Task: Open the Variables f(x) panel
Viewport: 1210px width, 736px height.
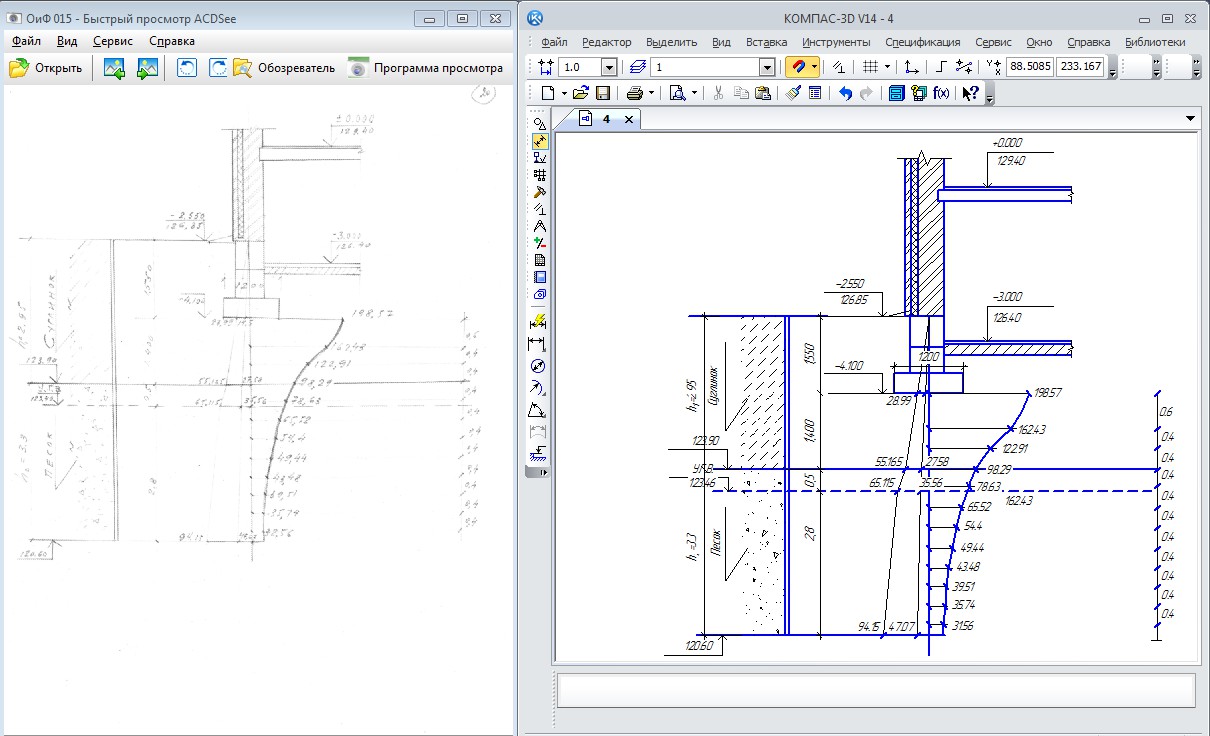Action: (x=941, y=93)
